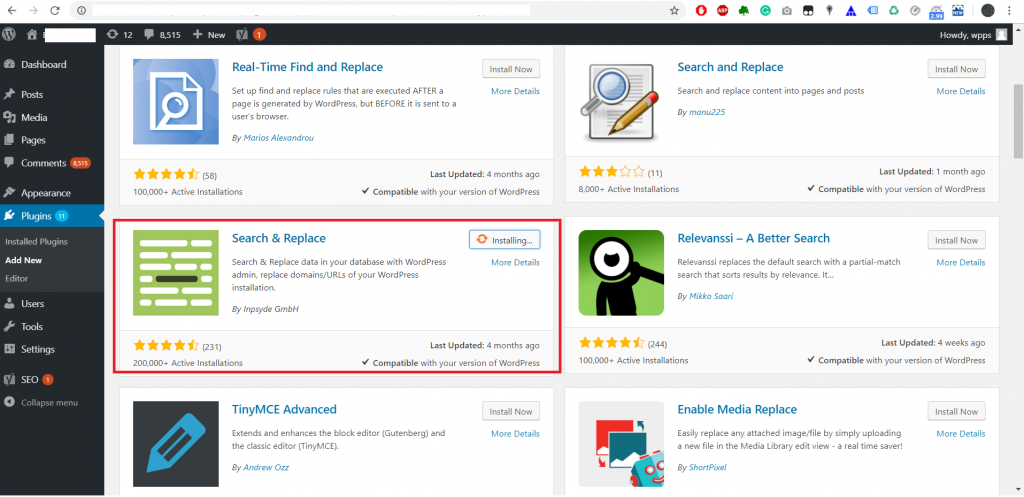View More Details for Relevanssi
The height and width of the screenshot is (497, 1024).
click(961, 263)
